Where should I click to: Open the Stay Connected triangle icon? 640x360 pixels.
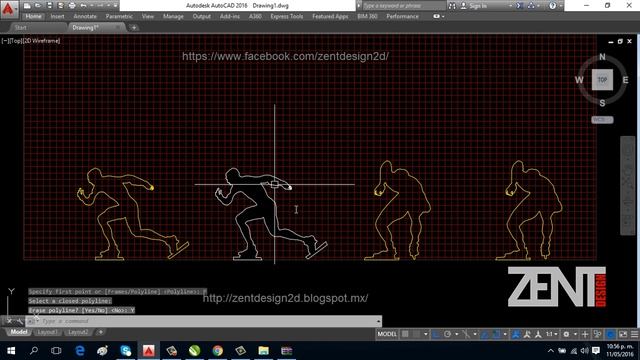(531, 6)
